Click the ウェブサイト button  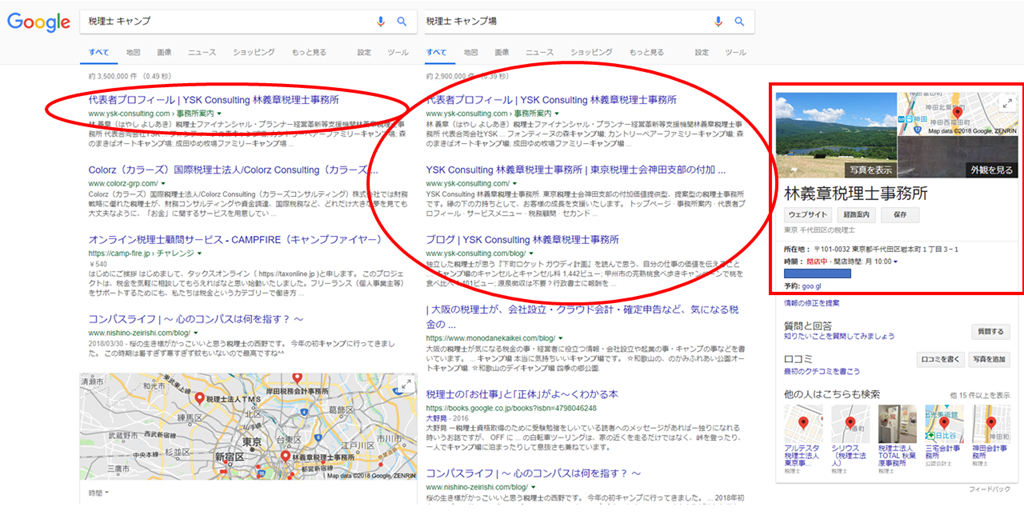[x=808, y=215]
